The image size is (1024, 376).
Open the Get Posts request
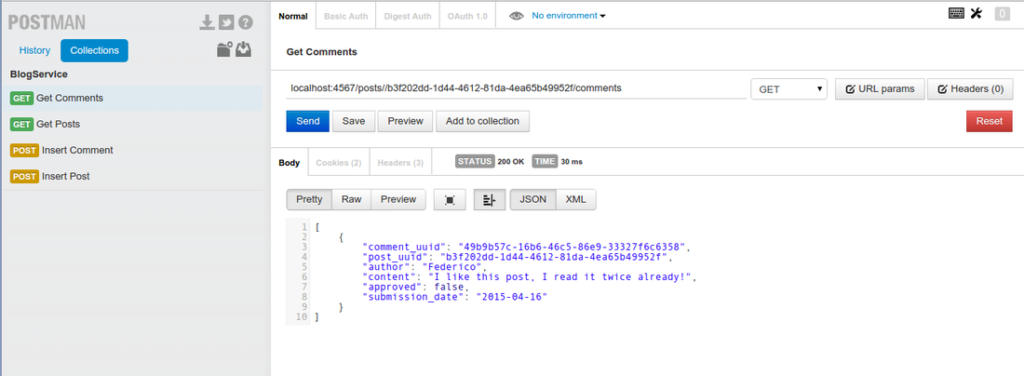pos(133,124)
